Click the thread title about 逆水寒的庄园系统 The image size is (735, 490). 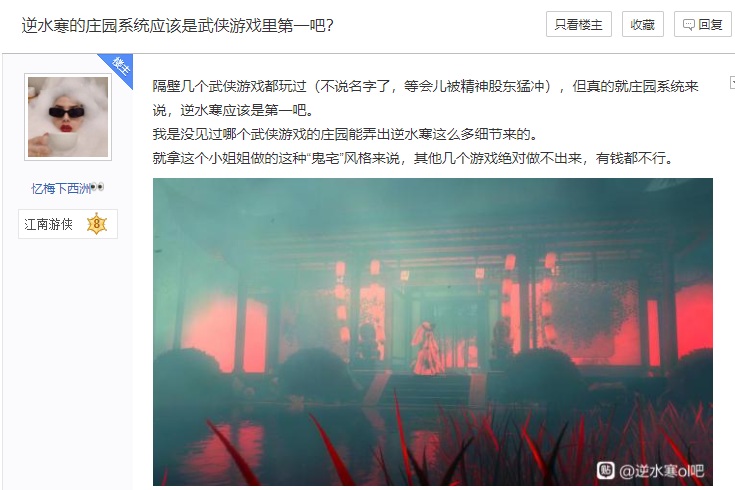tap(177, 25)
